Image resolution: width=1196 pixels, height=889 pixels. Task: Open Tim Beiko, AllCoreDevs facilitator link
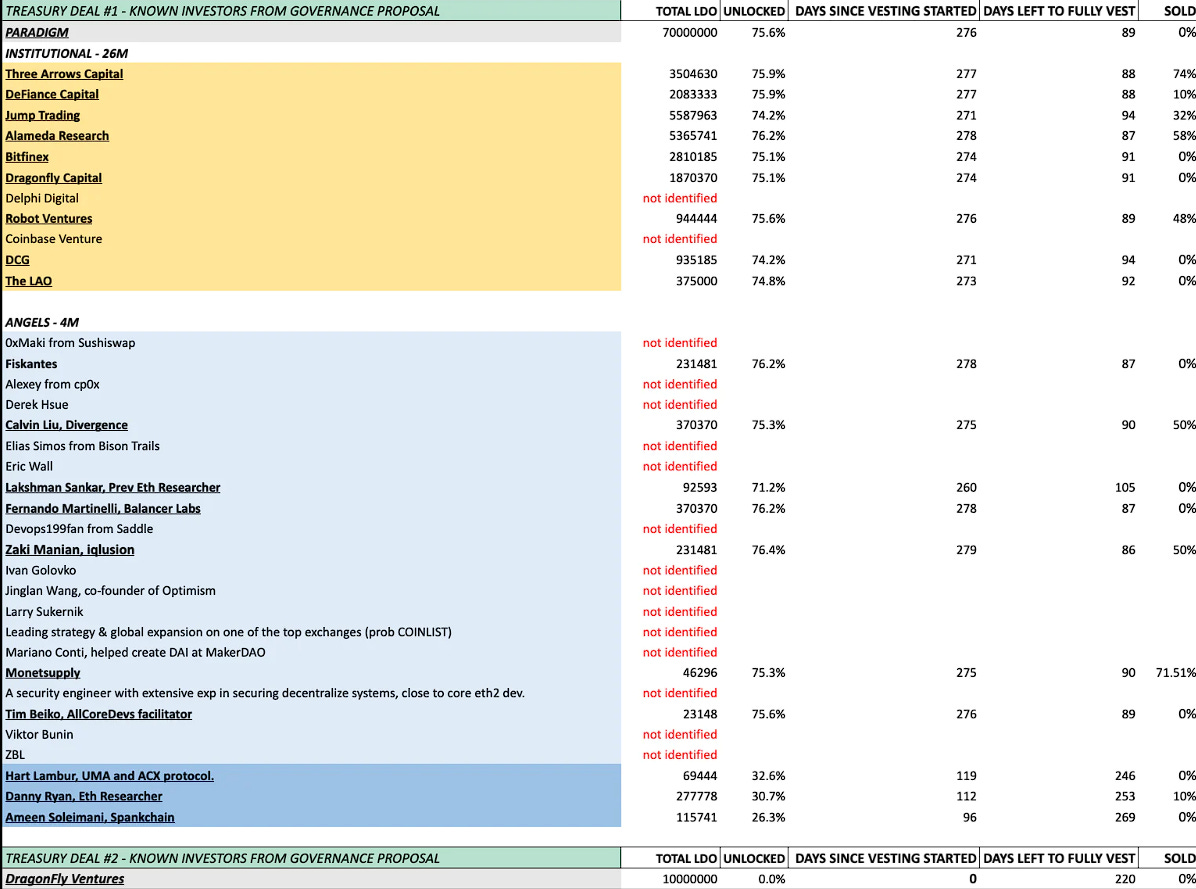click(98, 714)
